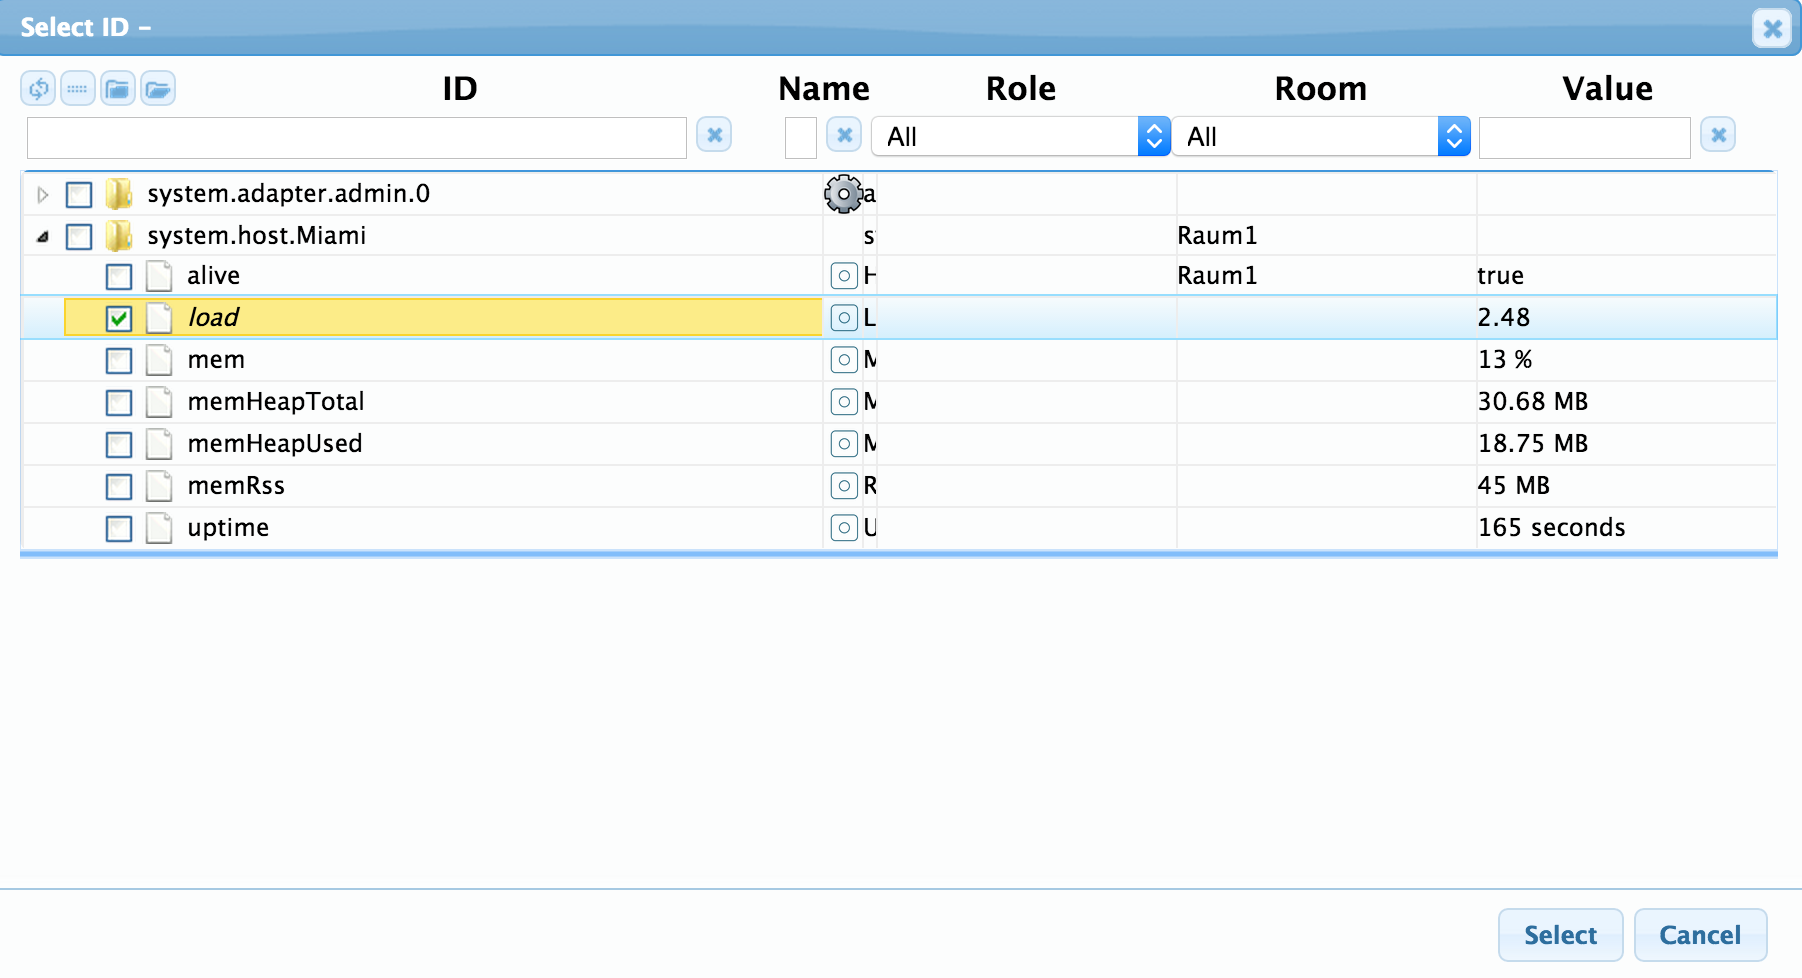1802x978 pixels.
Task: Focus the ID filter input
Action: tap(357, 138)
